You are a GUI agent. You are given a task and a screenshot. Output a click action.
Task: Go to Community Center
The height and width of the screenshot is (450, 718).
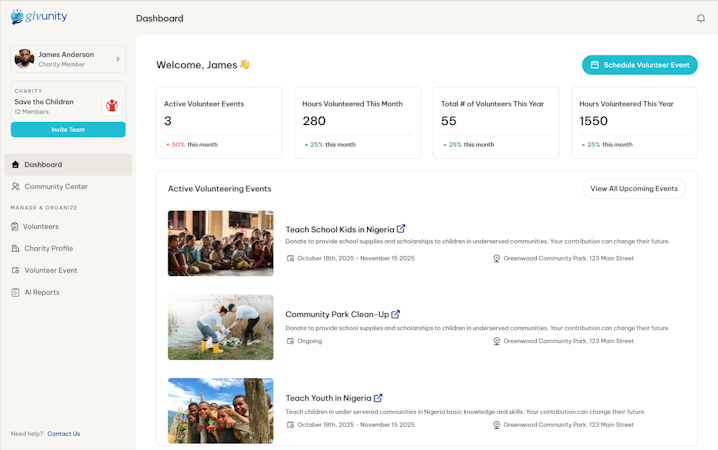pyautogui.click(x=56, y=186)
